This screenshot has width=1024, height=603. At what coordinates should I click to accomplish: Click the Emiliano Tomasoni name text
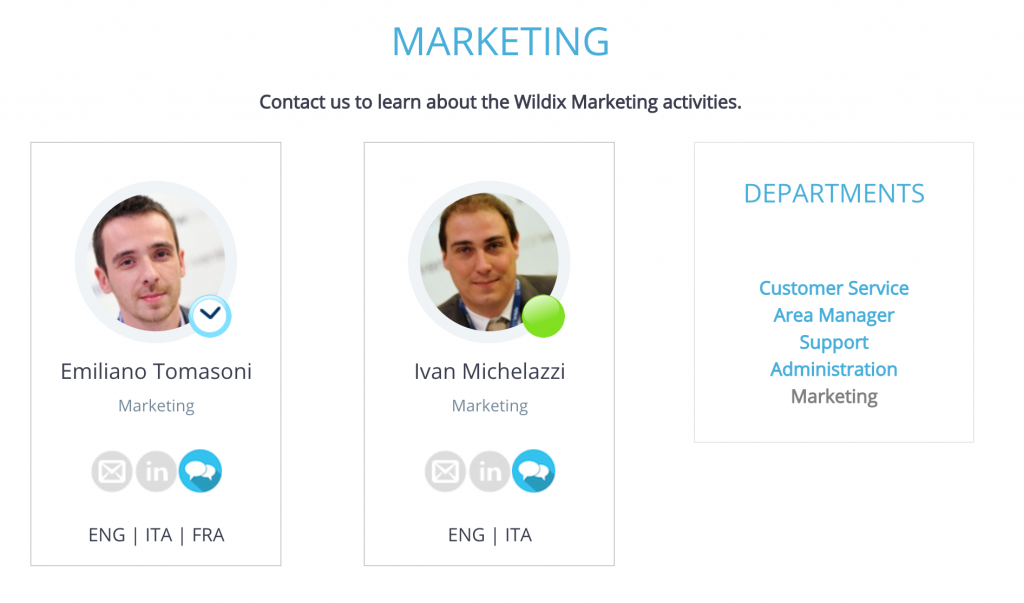pos(156,372)
